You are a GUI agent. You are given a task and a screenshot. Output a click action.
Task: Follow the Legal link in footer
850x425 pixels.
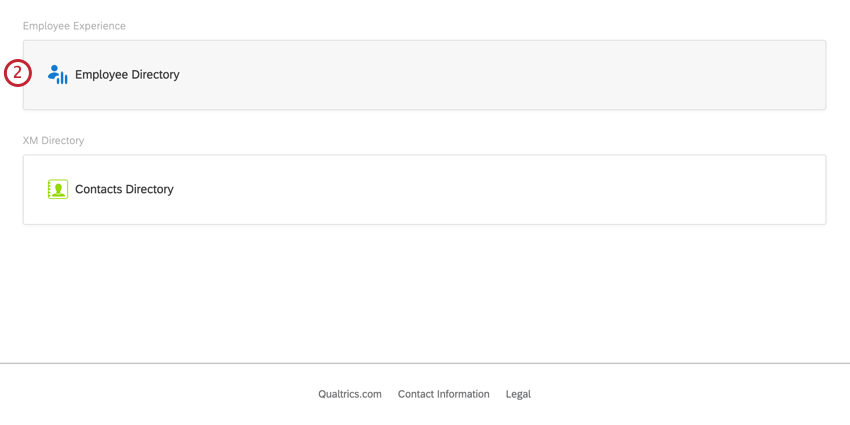pos(518,394)
